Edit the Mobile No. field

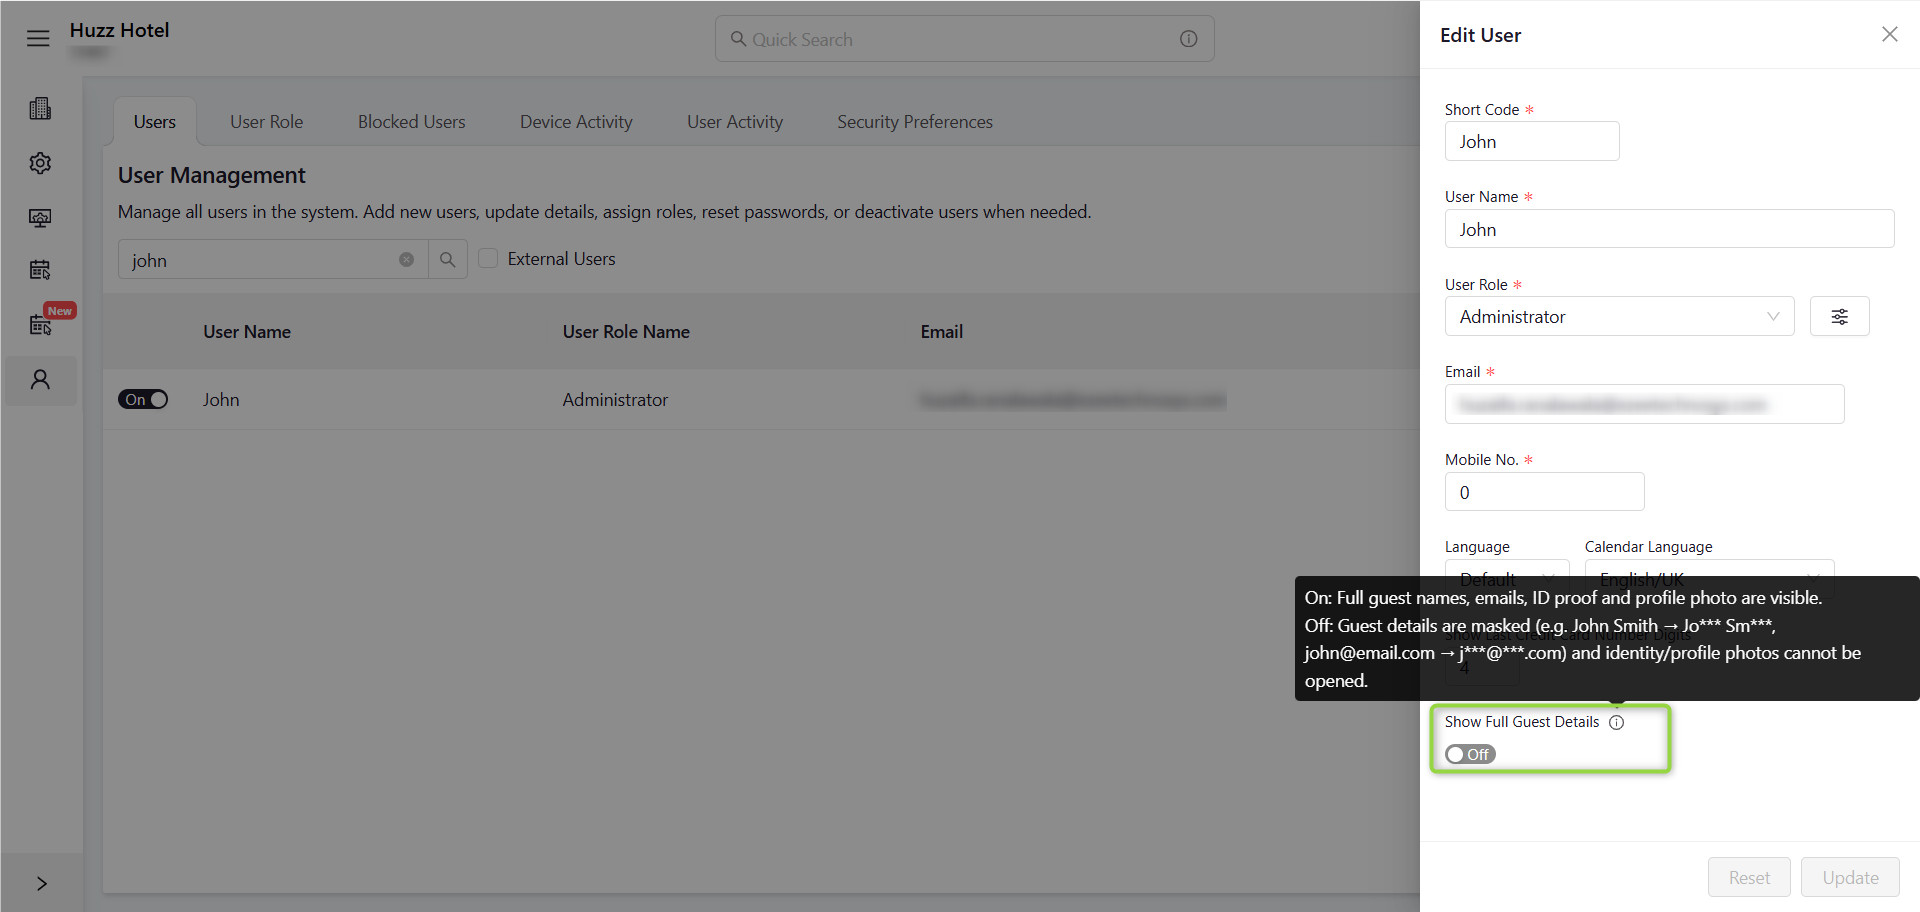(x=1544, y=492)
